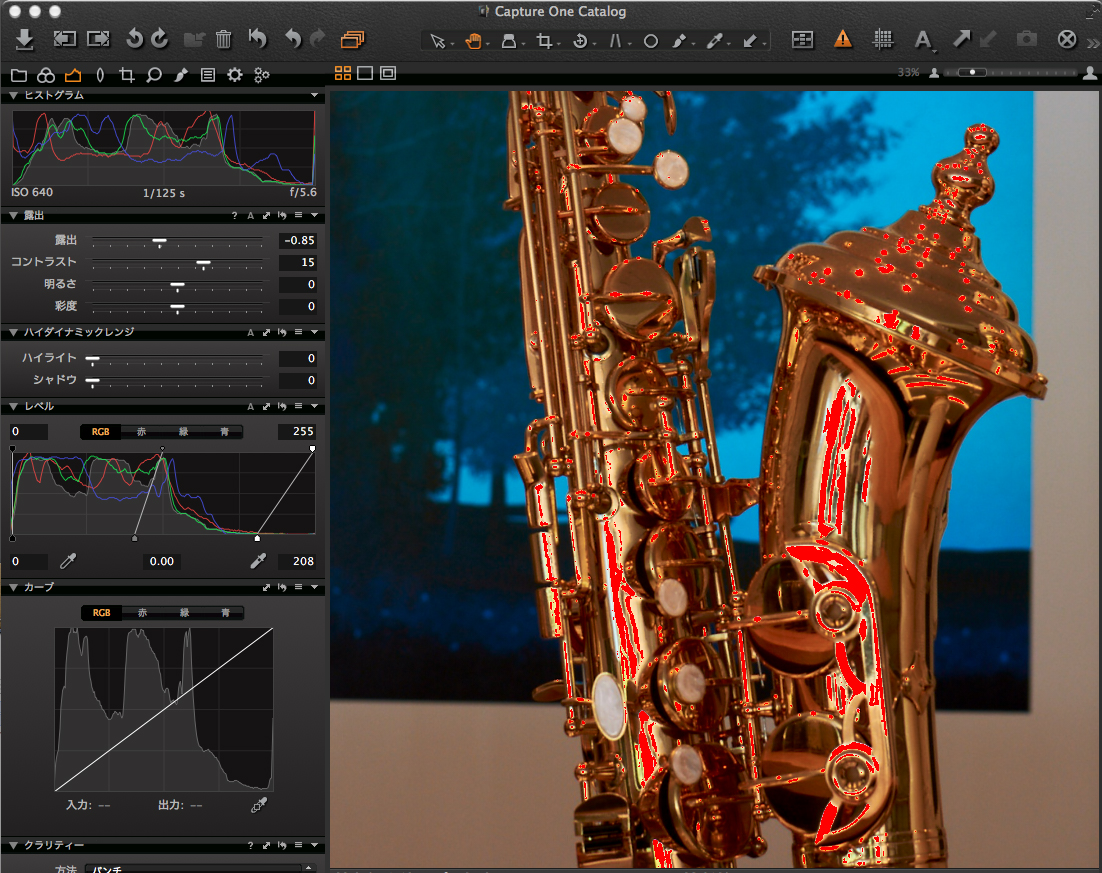Select the 緑 channel in the Curve panel
1102x873 pixels.
[184, 613]
